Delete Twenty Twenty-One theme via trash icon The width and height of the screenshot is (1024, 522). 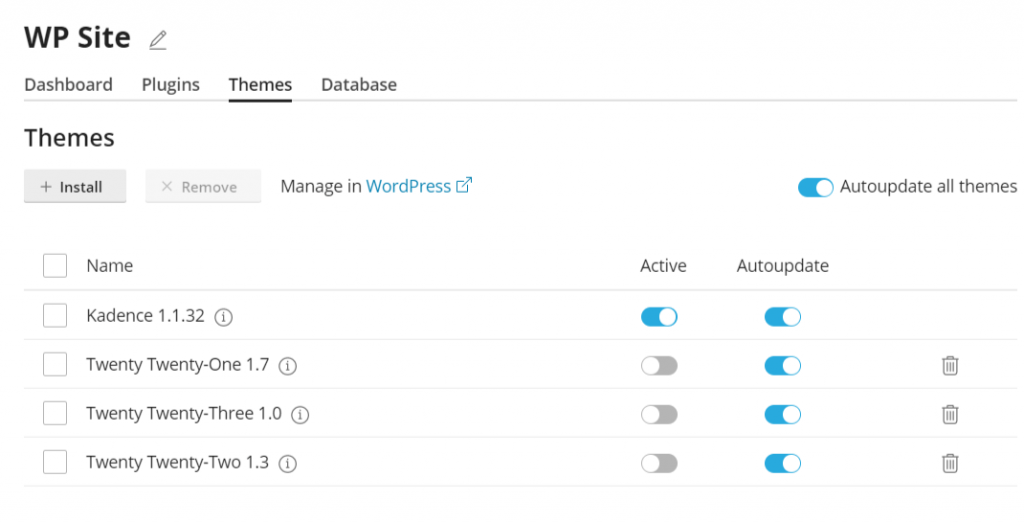[x=950, y=366]
